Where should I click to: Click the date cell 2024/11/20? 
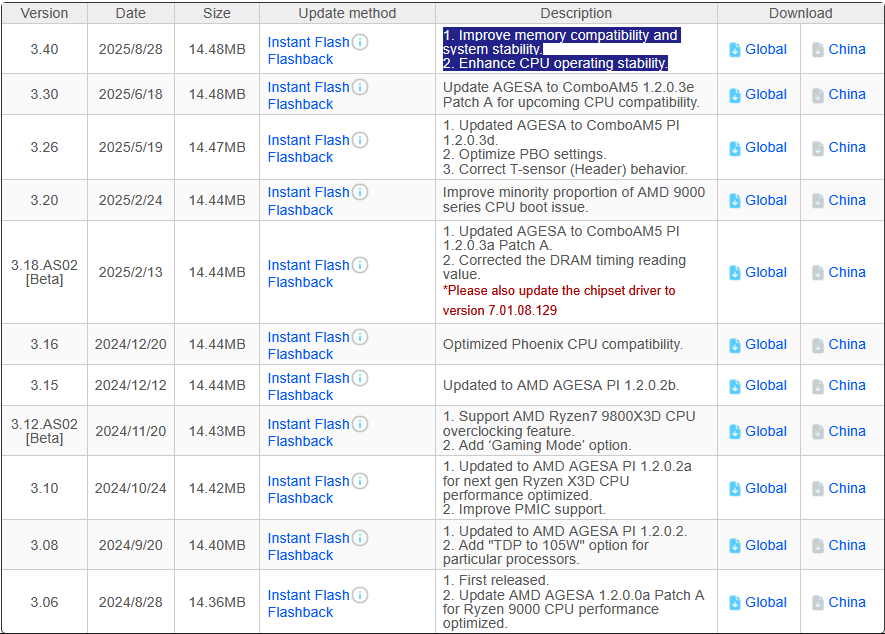coord(130,431)
